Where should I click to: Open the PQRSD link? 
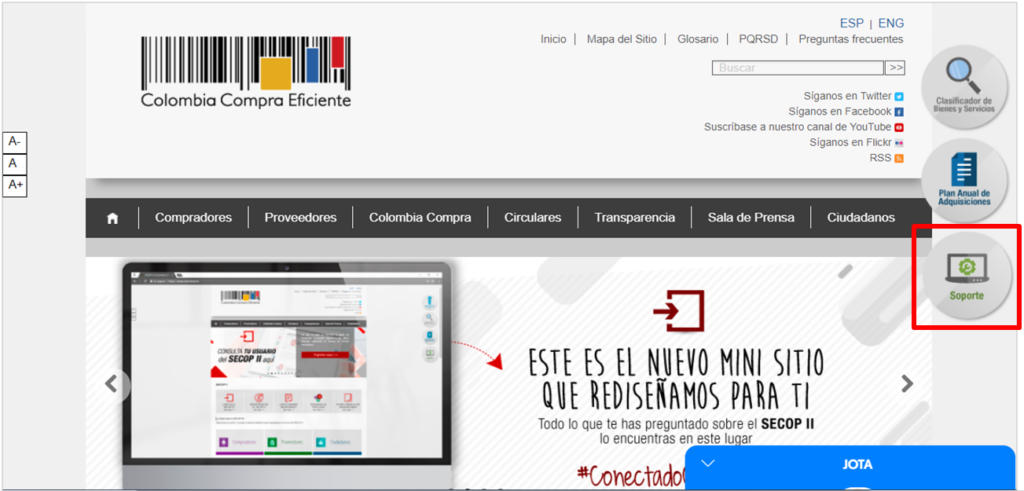tap(758, 39)
